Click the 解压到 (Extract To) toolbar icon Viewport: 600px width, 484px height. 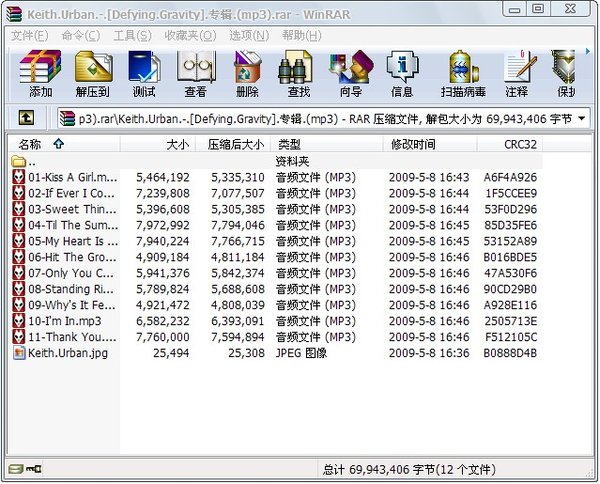pos(93,74)
